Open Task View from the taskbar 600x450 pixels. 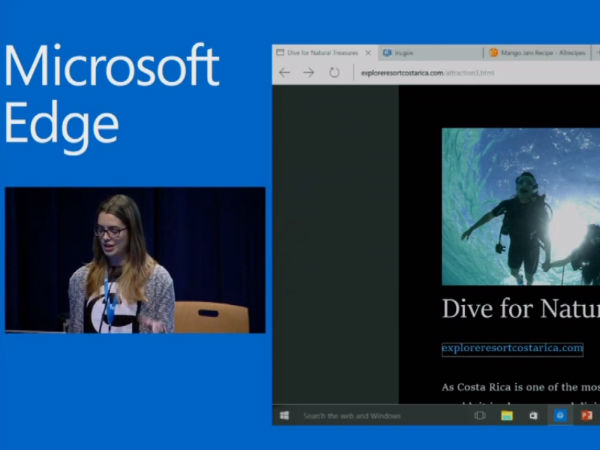tap(480, 415)
